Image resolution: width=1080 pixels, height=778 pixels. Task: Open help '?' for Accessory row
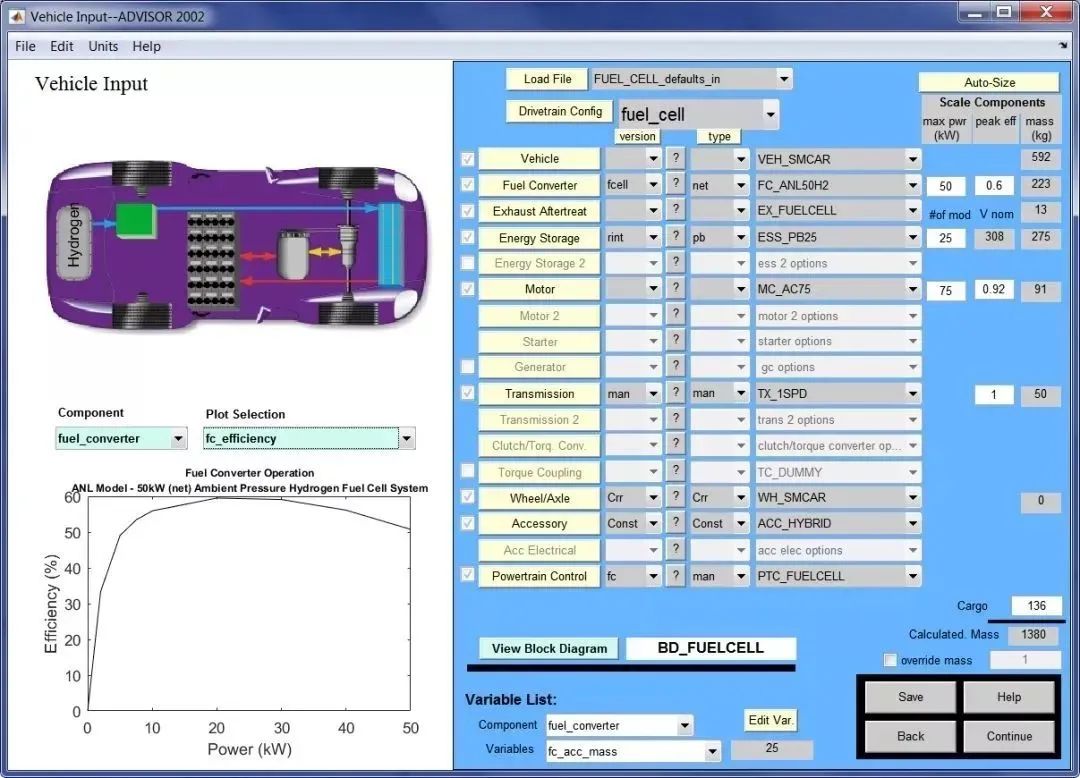(676, 523)
